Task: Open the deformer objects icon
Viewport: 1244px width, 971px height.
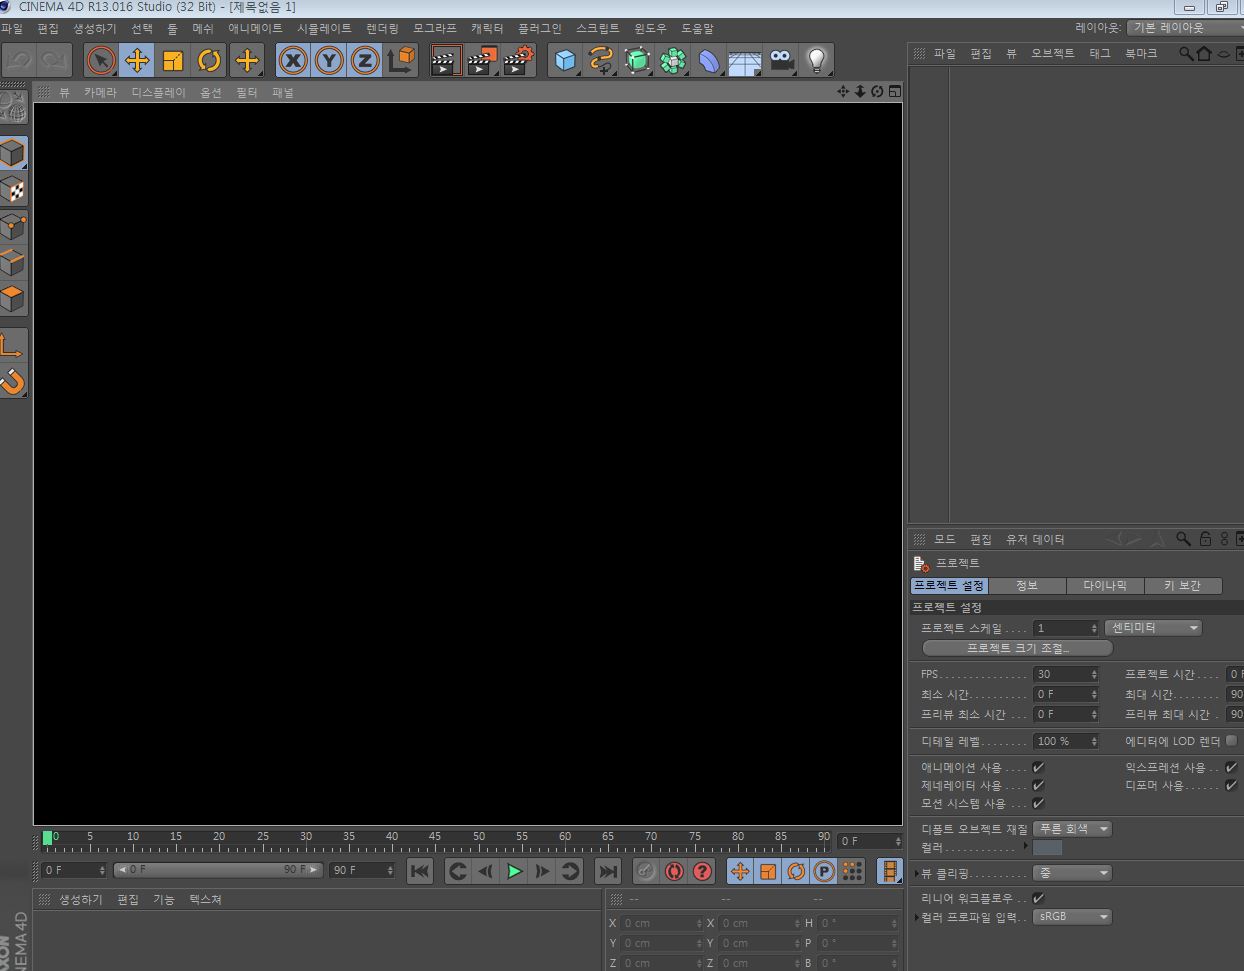Action: [x=709, y=61]
